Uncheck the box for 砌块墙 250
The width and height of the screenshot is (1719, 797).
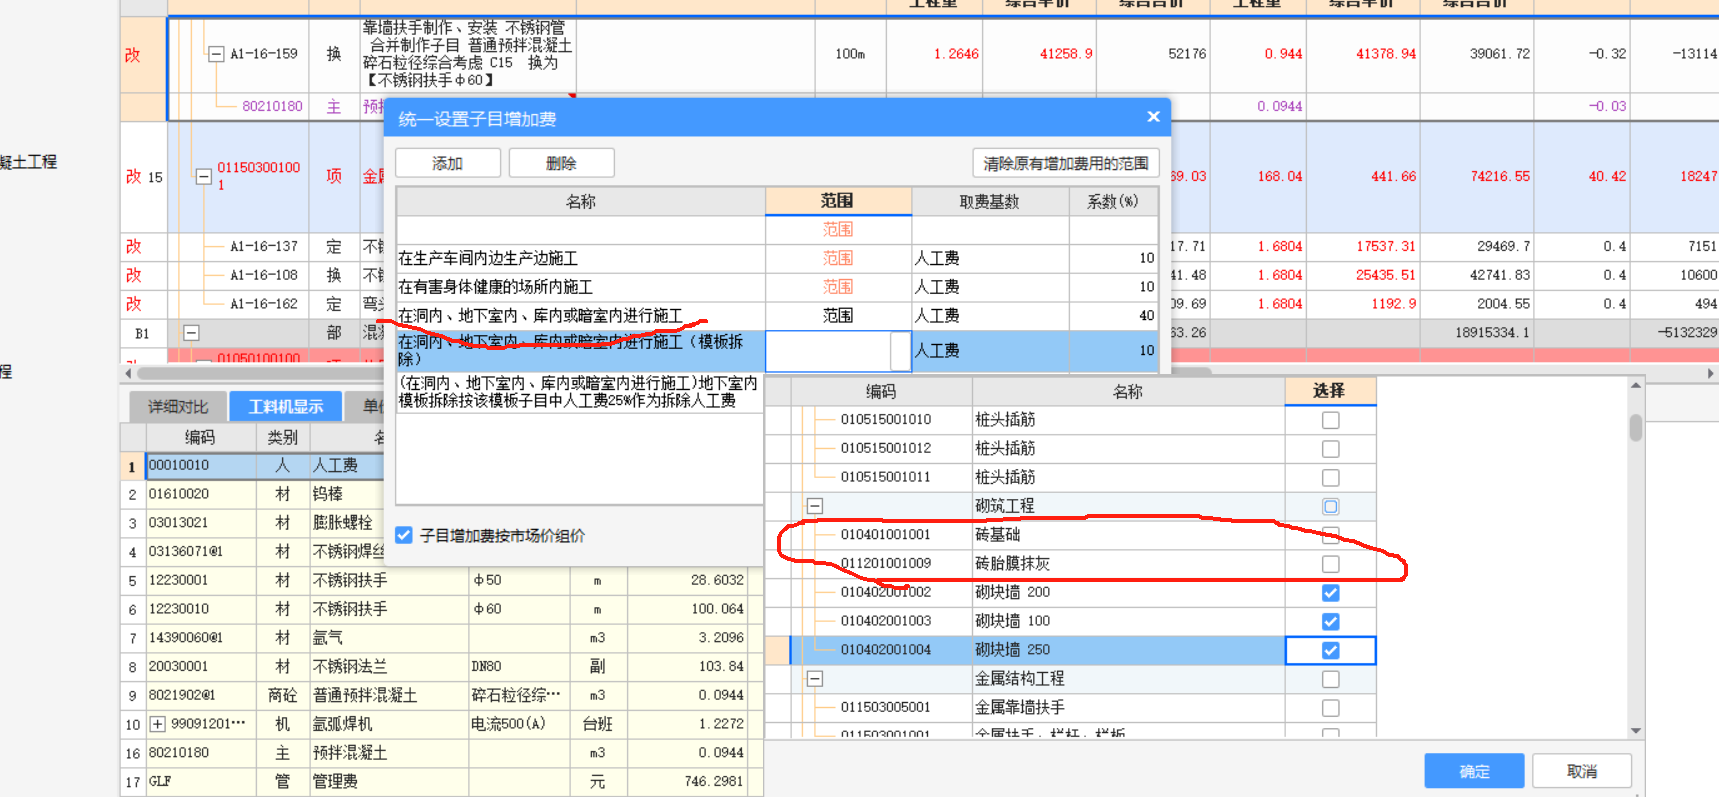1330,650
